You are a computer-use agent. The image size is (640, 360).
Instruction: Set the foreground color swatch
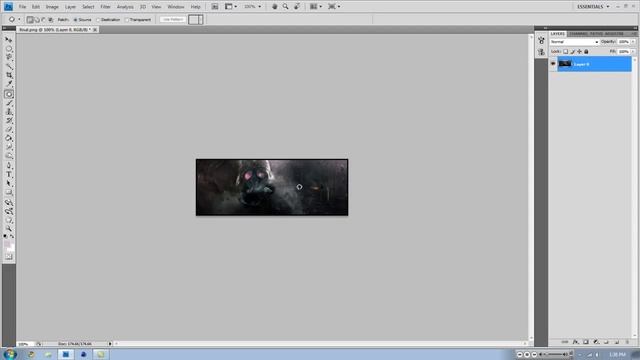click(x=7, y=244)
